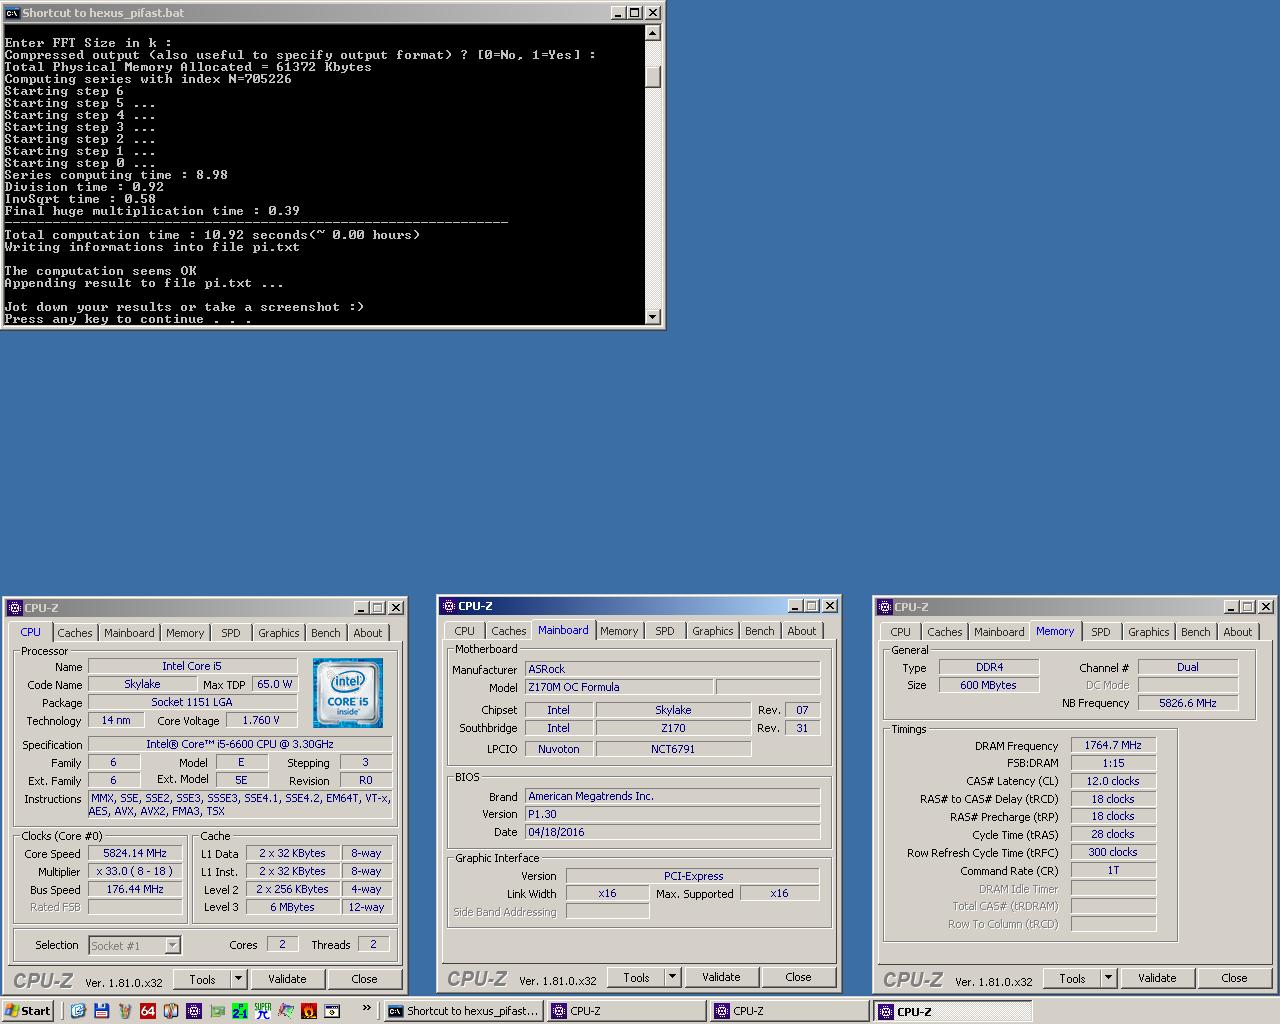Viewport: 1280px width, 1024px height.
Task: Click CPU-Z title icon in the CPU window
Action: [14, 608]
